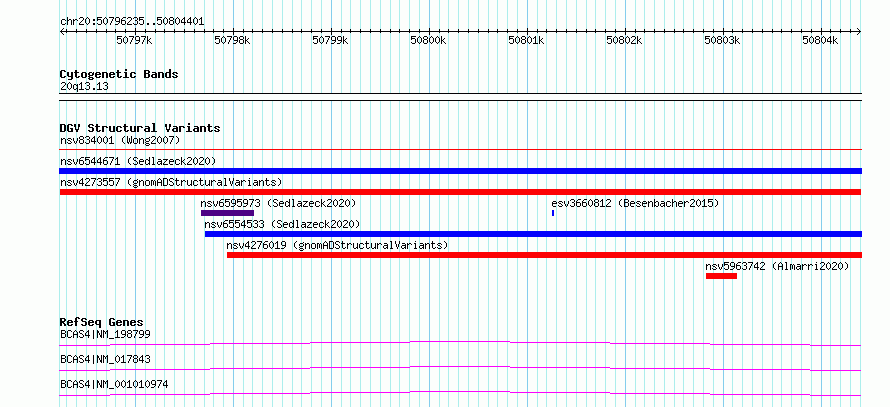Open variant label nsv5963742 (Almarri2020)
This screenshot has width=890, height=407.
(777, 266)
